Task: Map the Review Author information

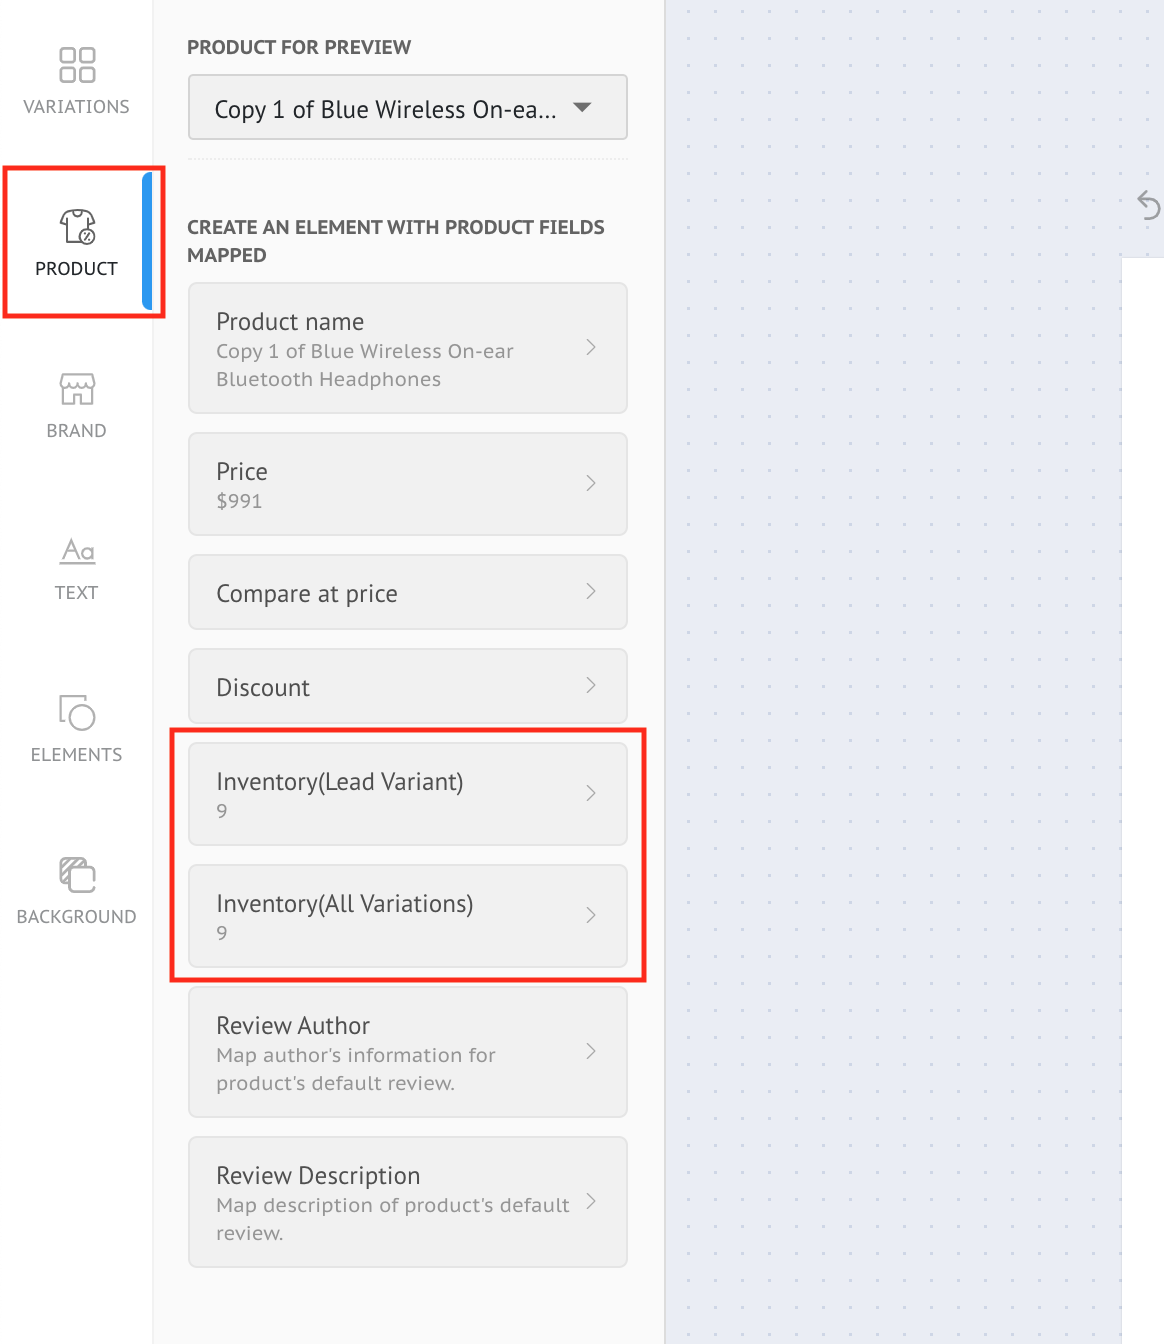Action: click(406, 1052)
